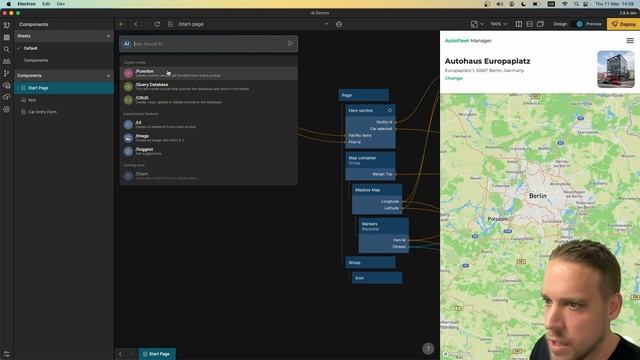
Task: Click the viewport size icon in toolbar
Action: coord(474,24)
